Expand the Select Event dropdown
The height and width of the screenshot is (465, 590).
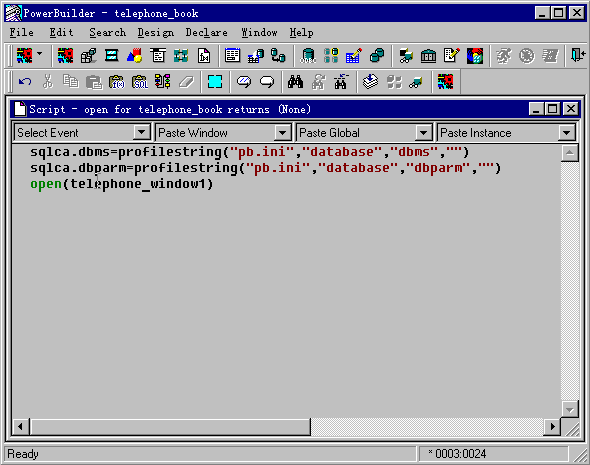[141, 132]
